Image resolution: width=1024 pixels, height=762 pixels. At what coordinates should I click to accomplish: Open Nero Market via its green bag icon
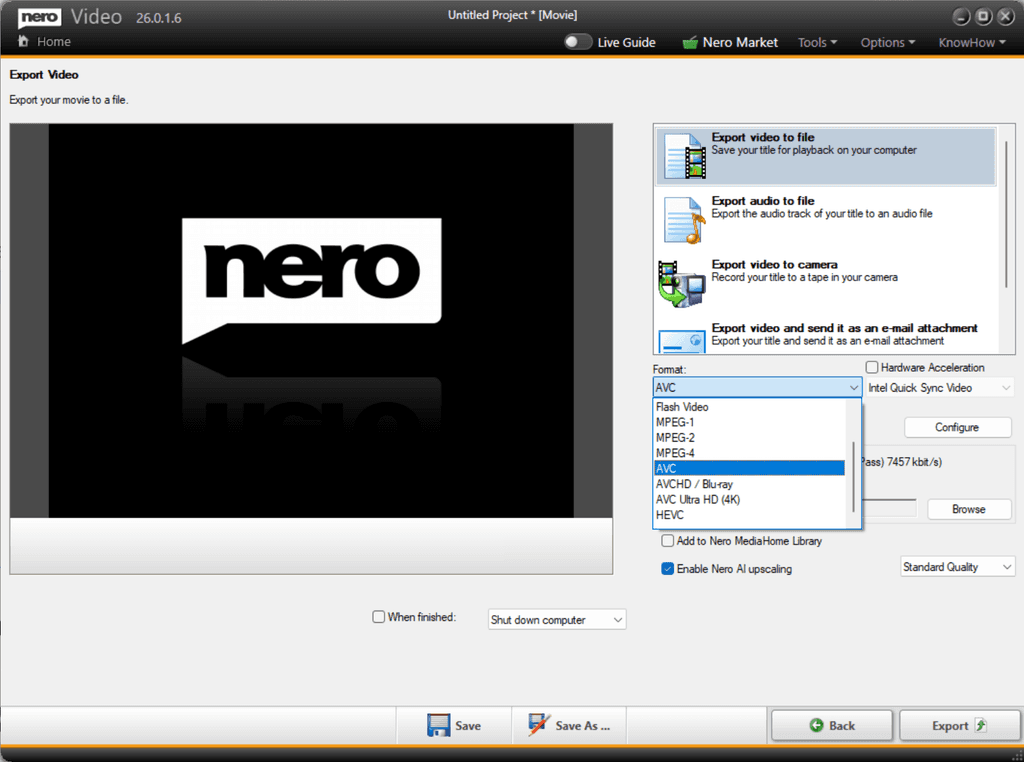[691, 42]
